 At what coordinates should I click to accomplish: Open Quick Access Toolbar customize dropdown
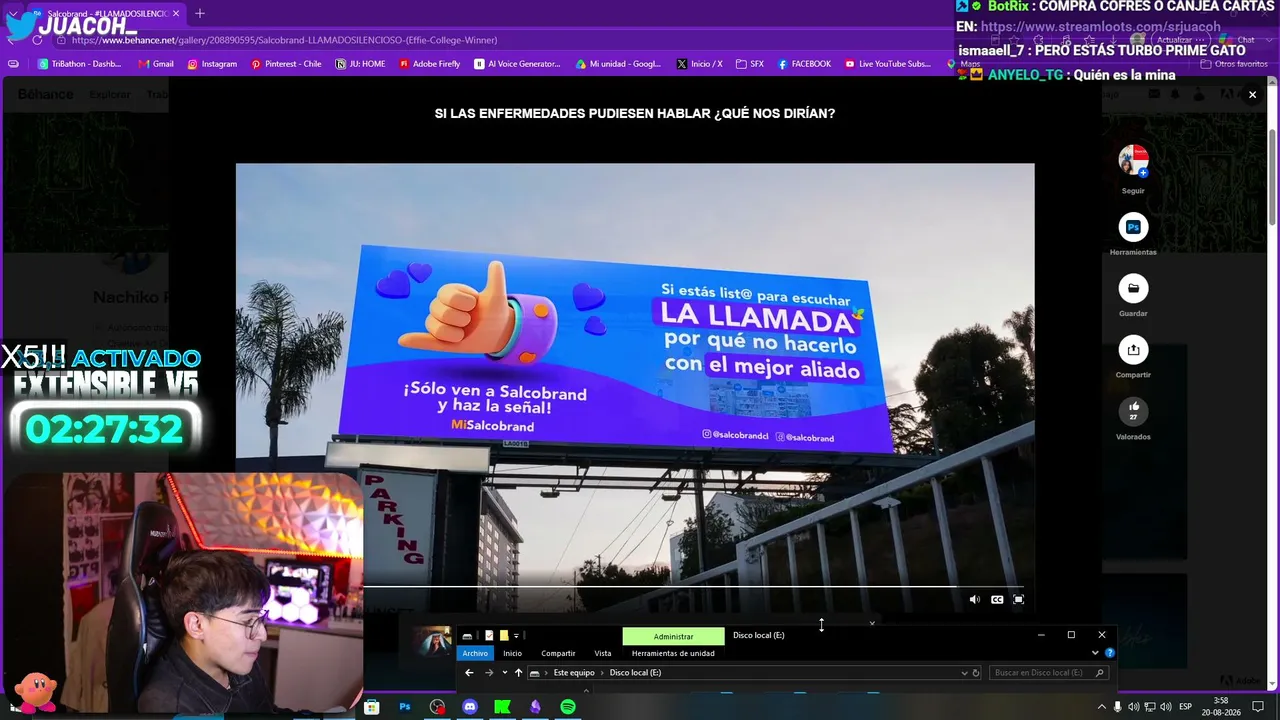(x=517, y=636)
